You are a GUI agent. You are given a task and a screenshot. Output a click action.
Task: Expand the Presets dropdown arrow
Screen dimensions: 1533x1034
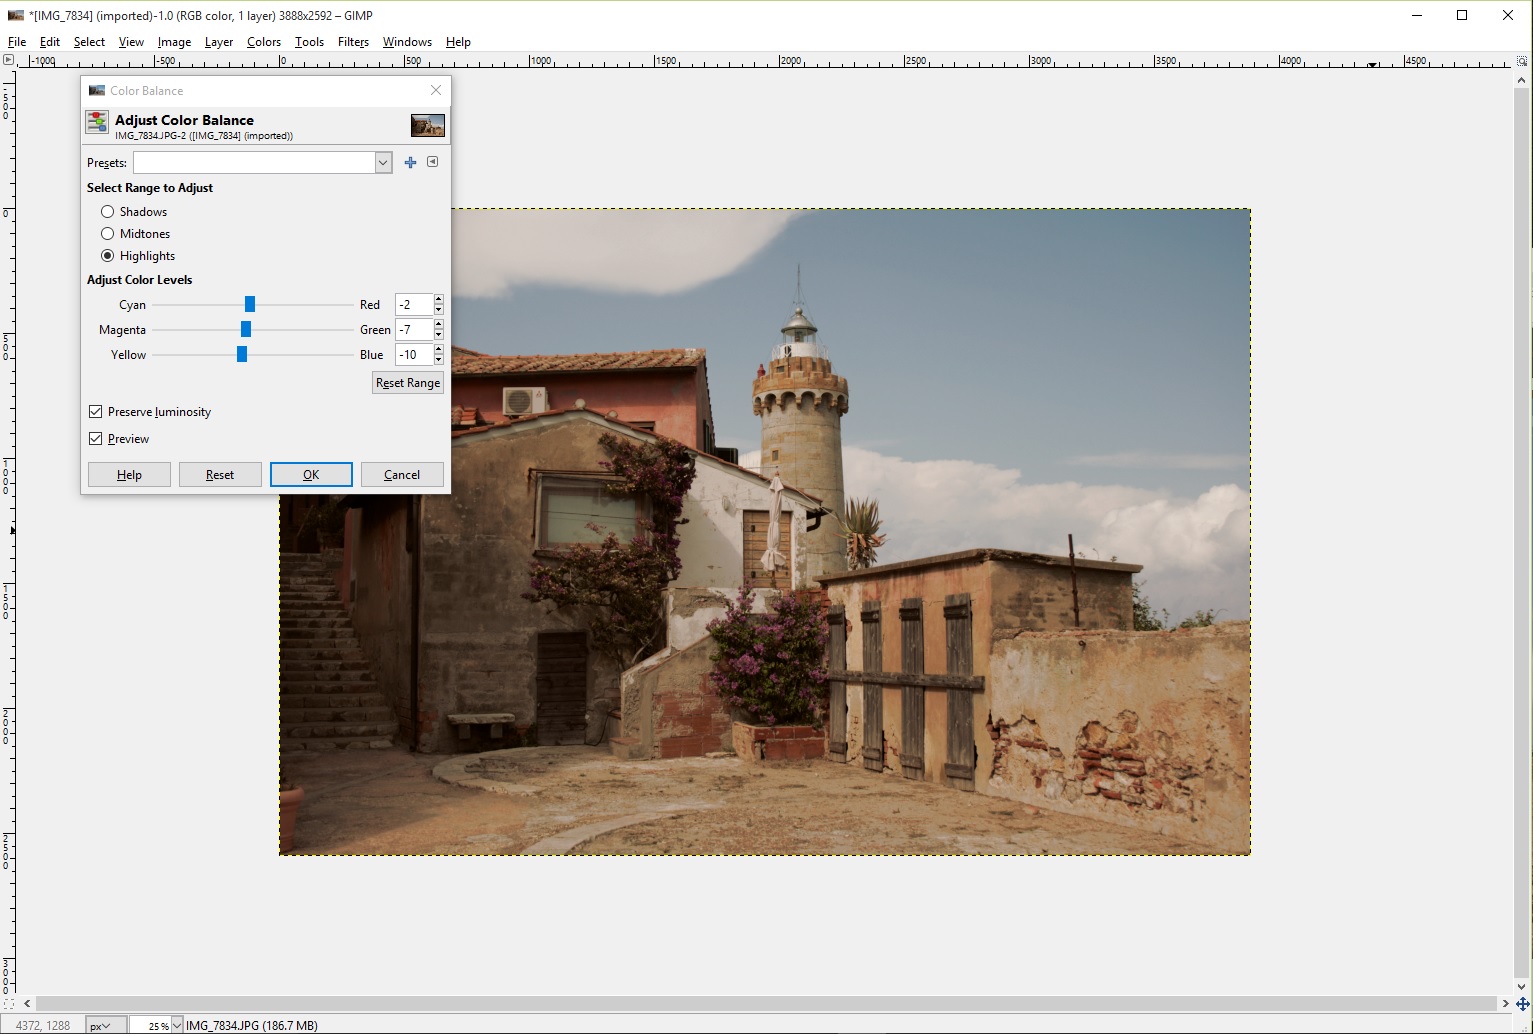click(383, 163)
